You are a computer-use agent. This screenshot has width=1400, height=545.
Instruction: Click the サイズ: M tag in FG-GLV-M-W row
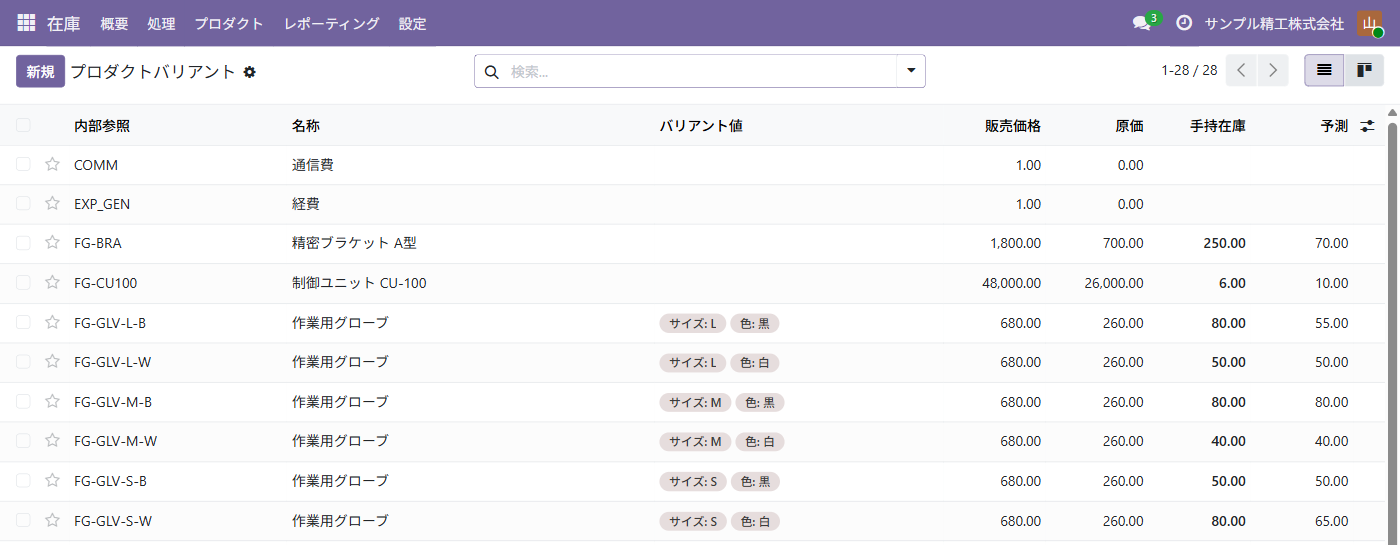696,442
